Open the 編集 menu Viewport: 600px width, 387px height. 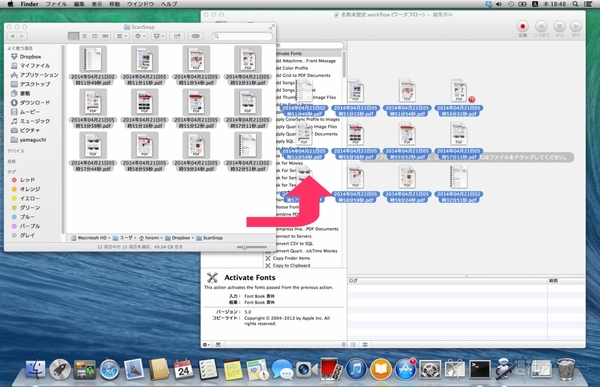tap(79, 4)
